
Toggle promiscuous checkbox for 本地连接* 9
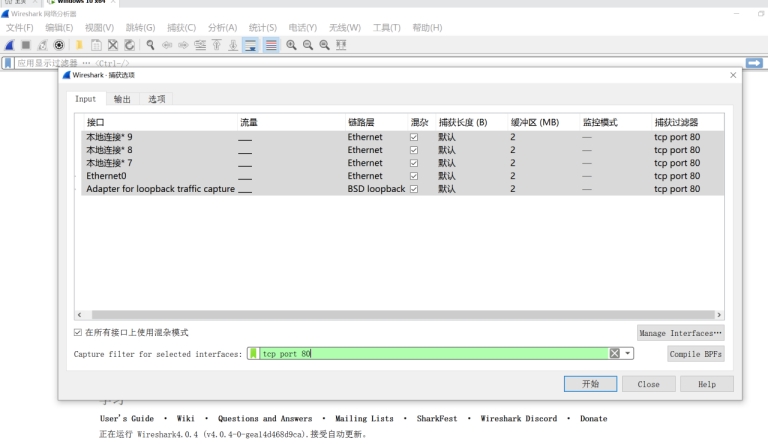tap(414, 137)
